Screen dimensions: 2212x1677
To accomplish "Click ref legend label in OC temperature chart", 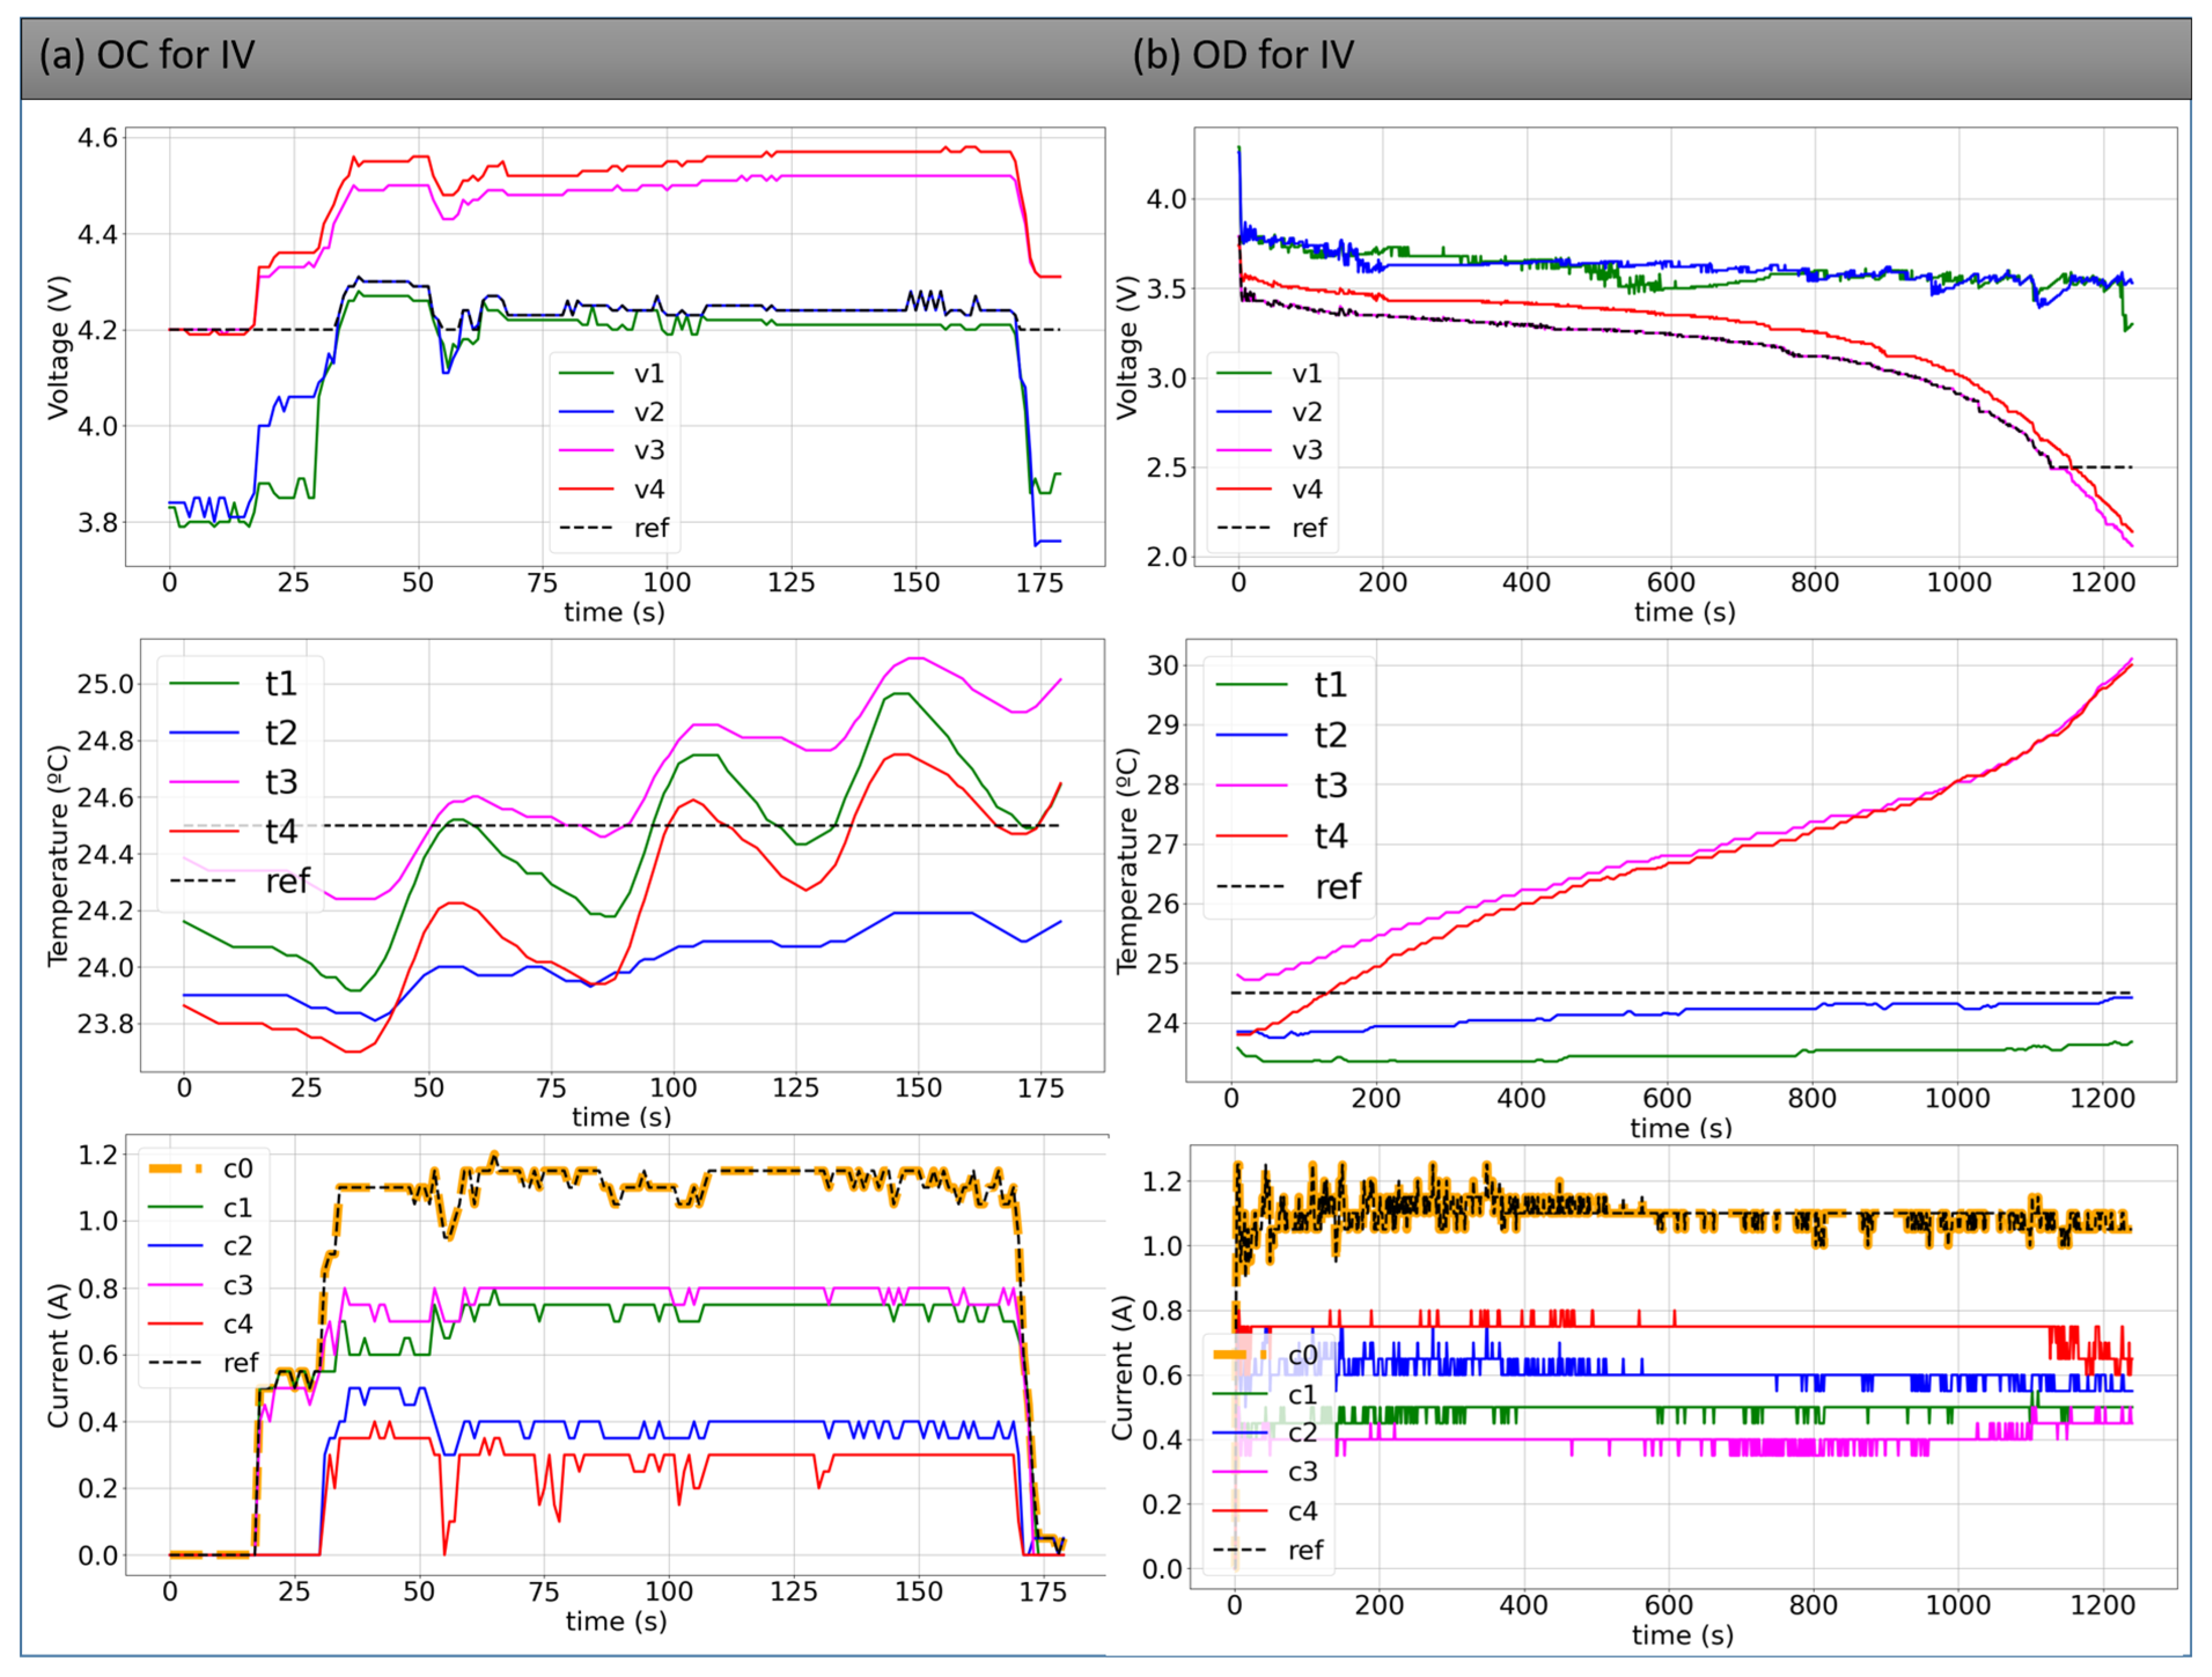I will [288, 881].
